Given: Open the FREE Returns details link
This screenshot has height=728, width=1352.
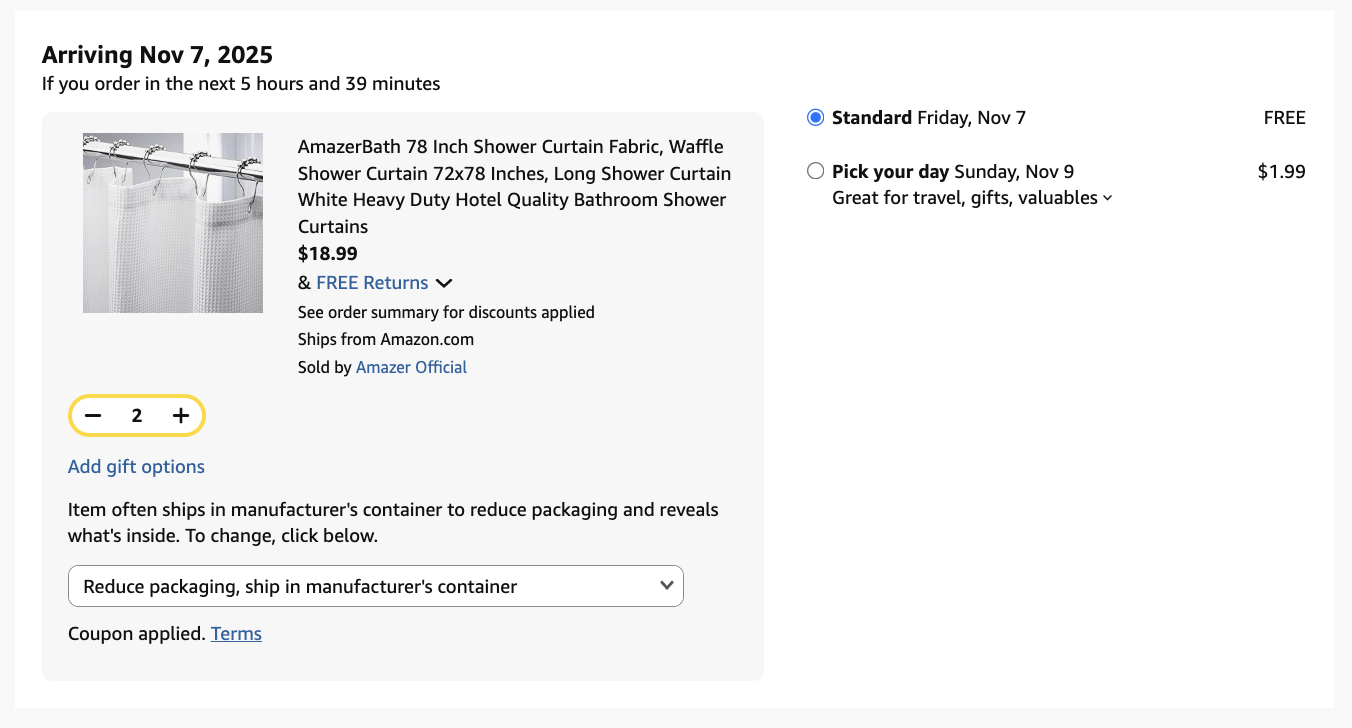Looking at the screenshot, I should [x=372, y=283].
